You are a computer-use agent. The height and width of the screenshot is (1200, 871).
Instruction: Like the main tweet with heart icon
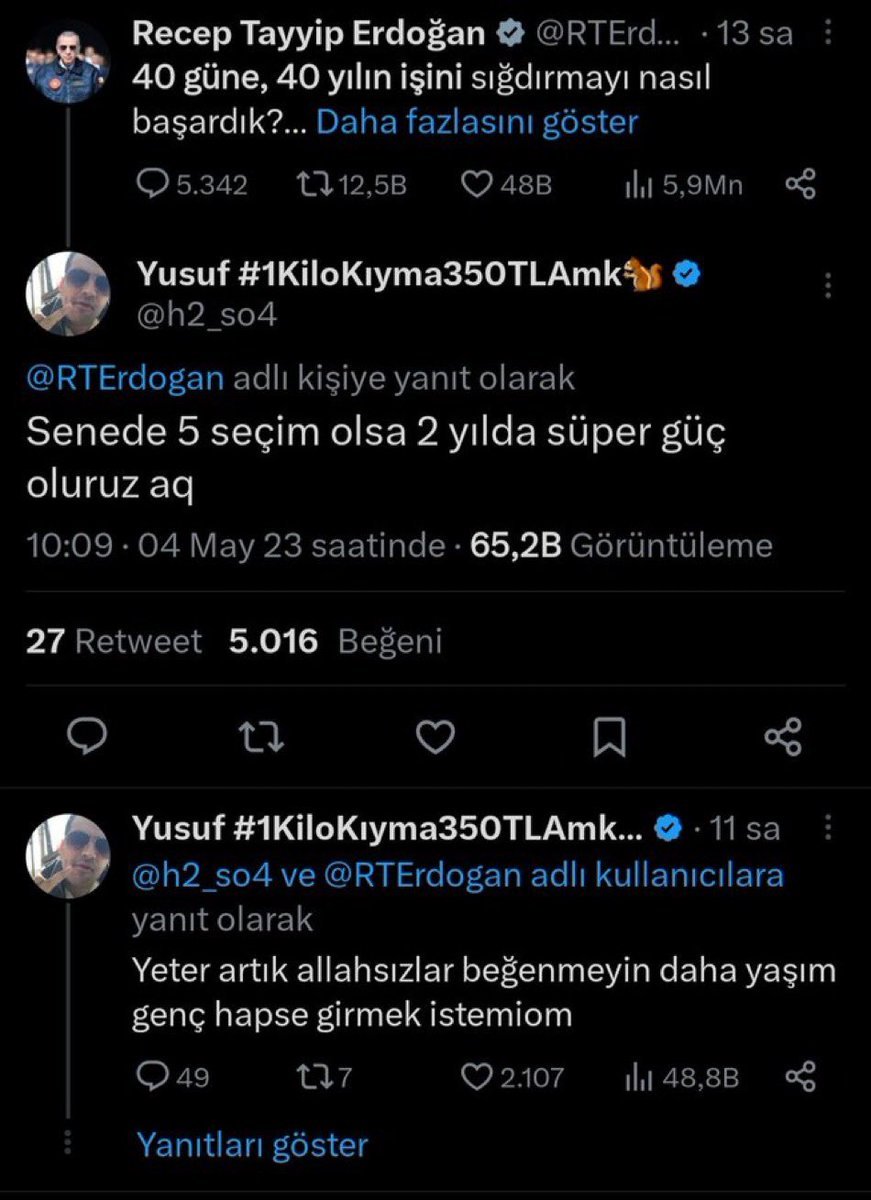coord(435,738)
